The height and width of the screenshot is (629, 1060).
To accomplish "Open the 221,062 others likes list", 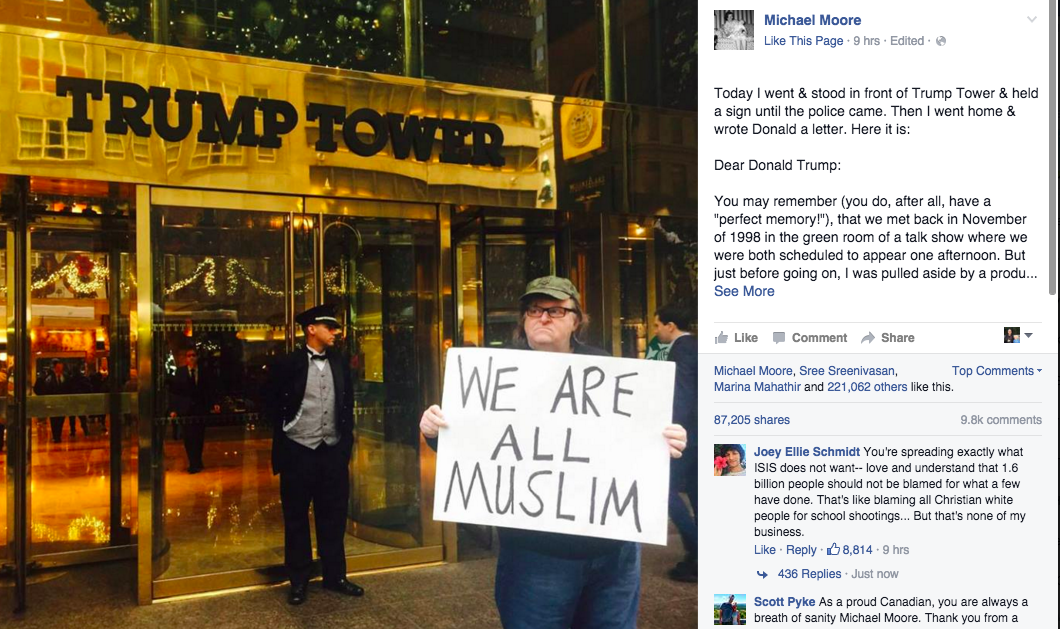I will coord(867,387).
